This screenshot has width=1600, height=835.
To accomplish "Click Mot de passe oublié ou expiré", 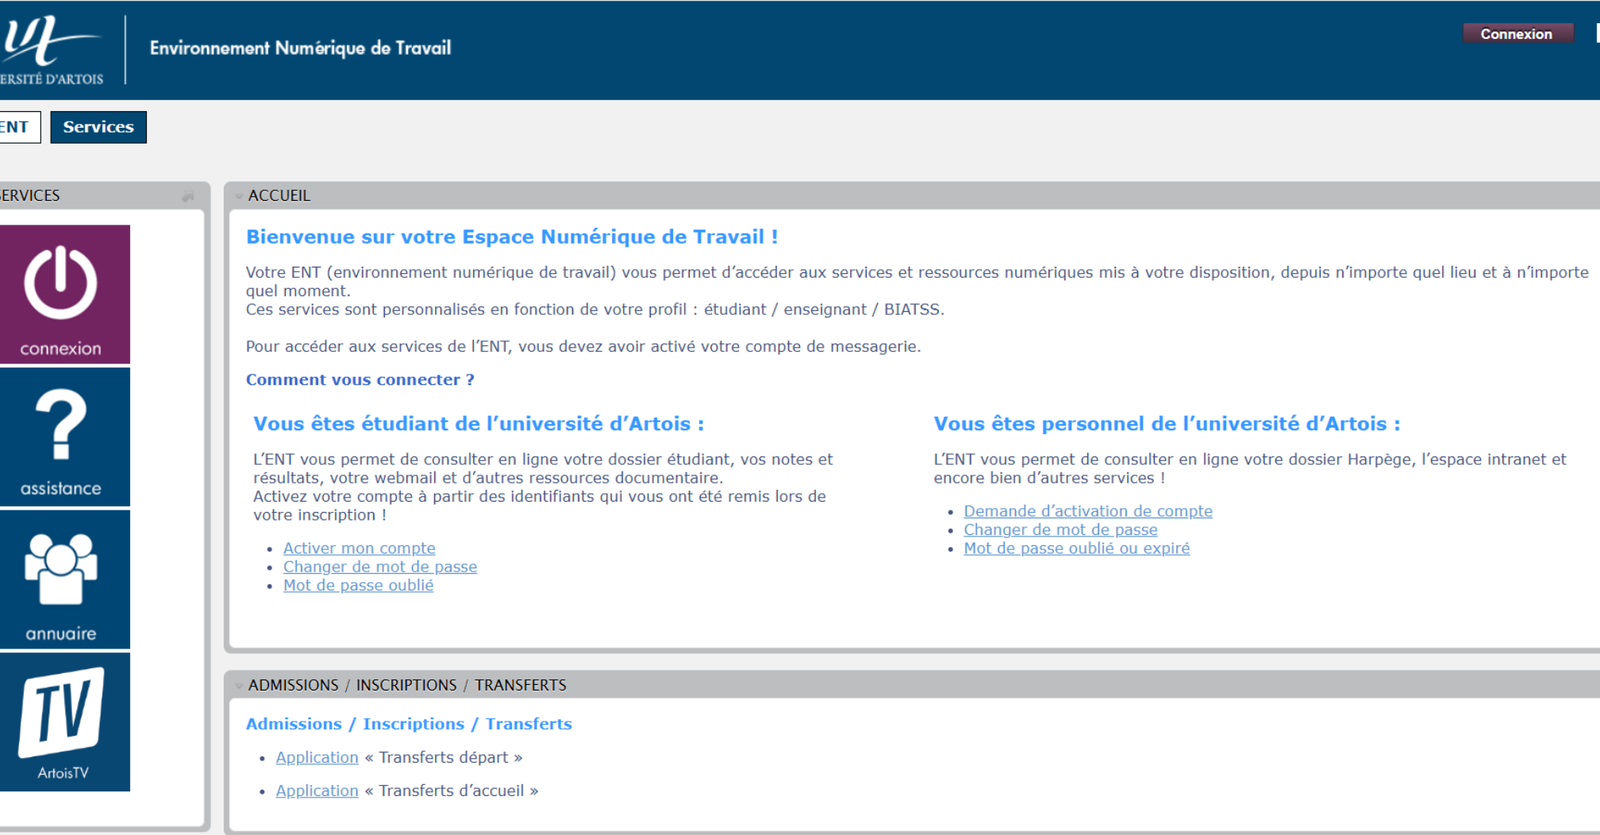I will 1076,548.
